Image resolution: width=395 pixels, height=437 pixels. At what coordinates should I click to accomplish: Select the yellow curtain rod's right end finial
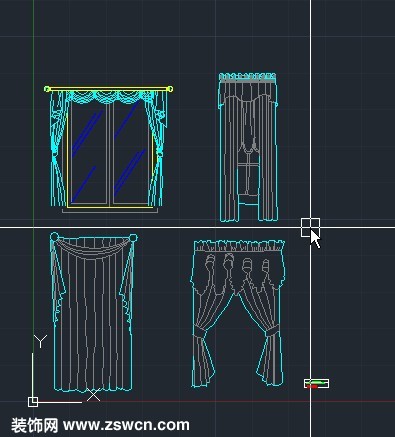[x=170, y=89]
